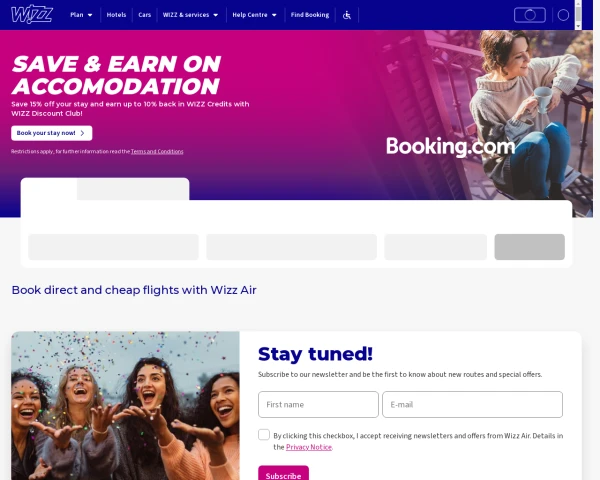Open the Terms and Conditions link
600x480 pixels.
157,152
